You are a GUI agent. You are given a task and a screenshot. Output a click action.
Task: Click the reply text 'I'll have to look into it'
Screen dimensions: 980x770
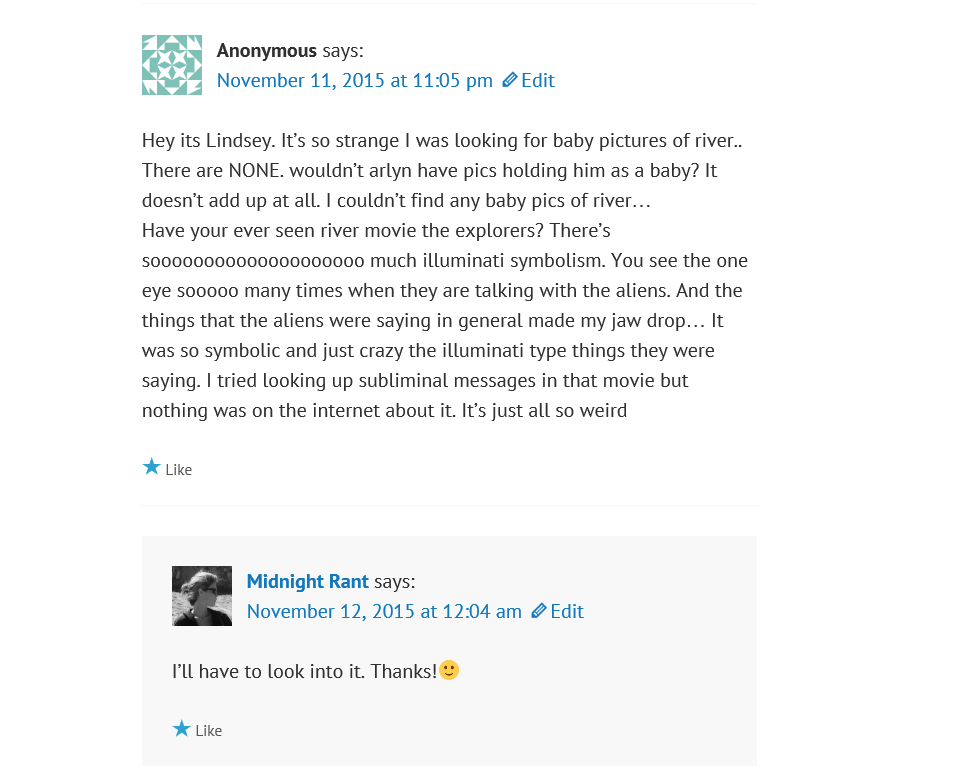click(268, 671)
